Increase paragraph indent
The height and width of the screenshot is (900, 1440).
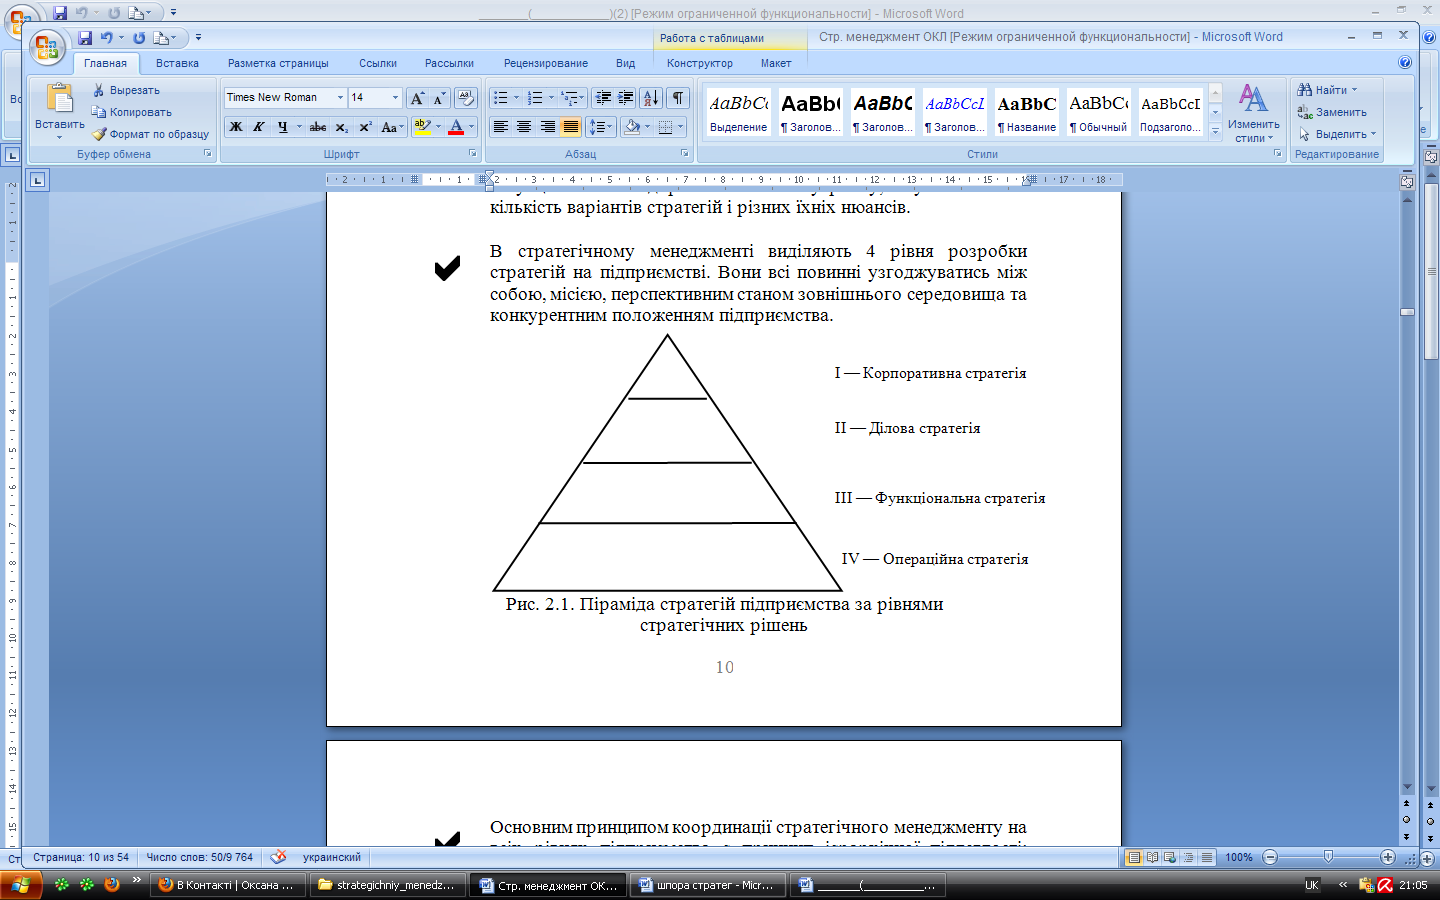click(625, 97)
